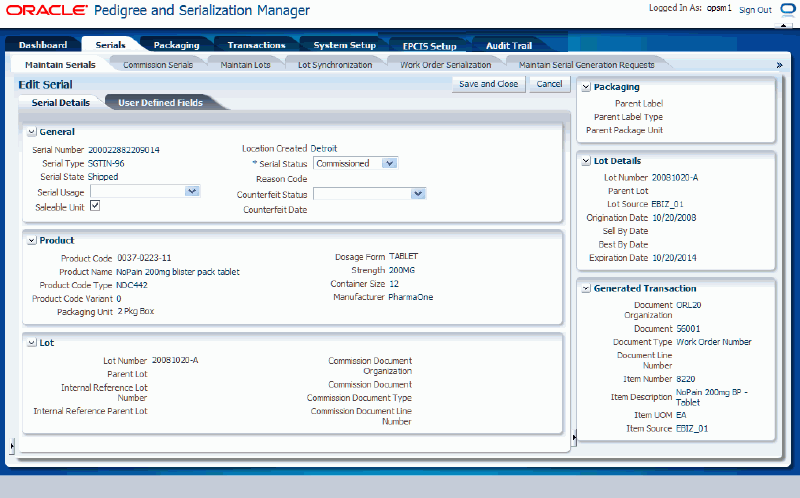
Task: Click the Oracle logo
Action: tap(47, 10)
